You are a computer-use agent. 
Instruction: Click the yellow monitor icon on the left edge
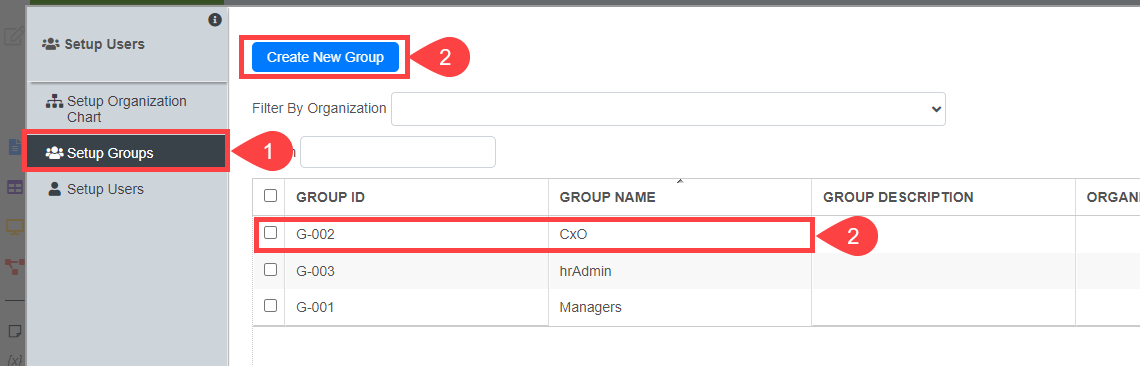click(15, 227)
